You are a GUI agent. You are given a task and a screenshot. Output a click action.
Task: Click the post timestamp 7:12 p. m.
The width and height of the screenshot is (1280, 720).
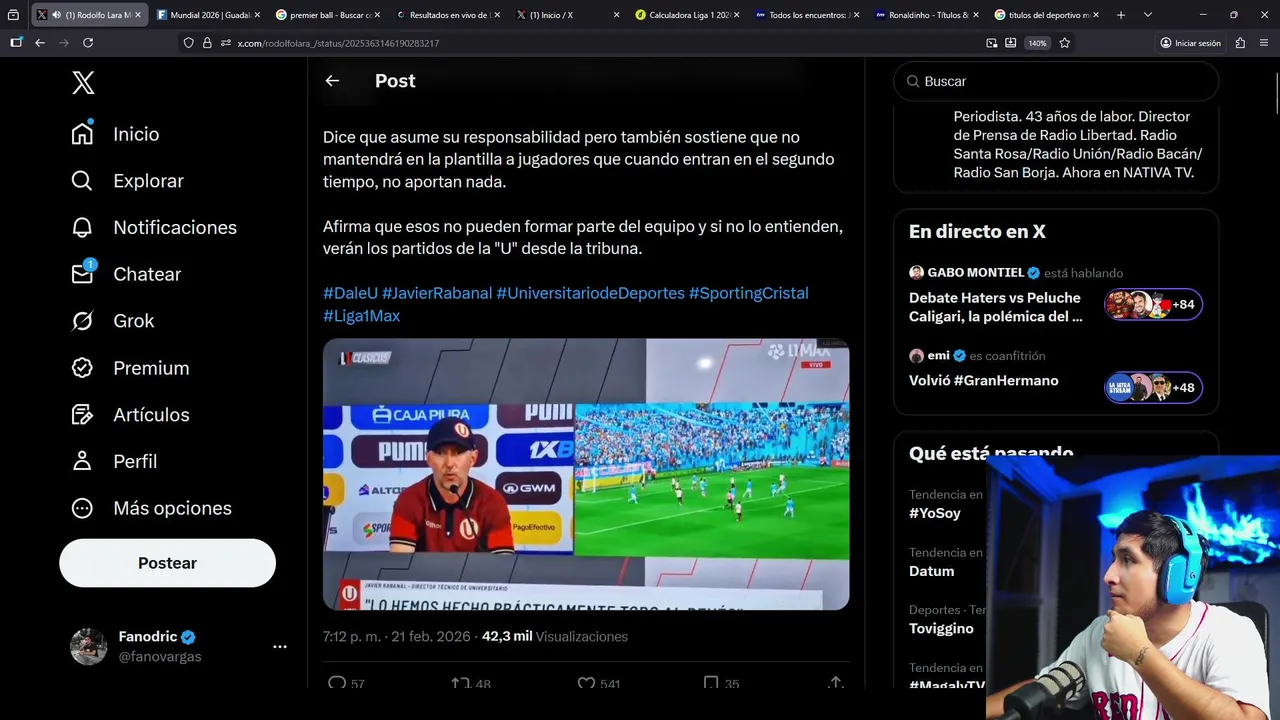(351, 636)
